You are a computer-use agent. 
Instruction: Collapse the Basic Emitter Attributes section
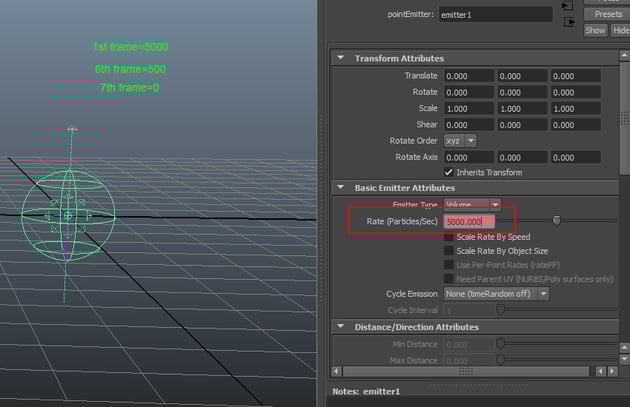pos(341,187)
